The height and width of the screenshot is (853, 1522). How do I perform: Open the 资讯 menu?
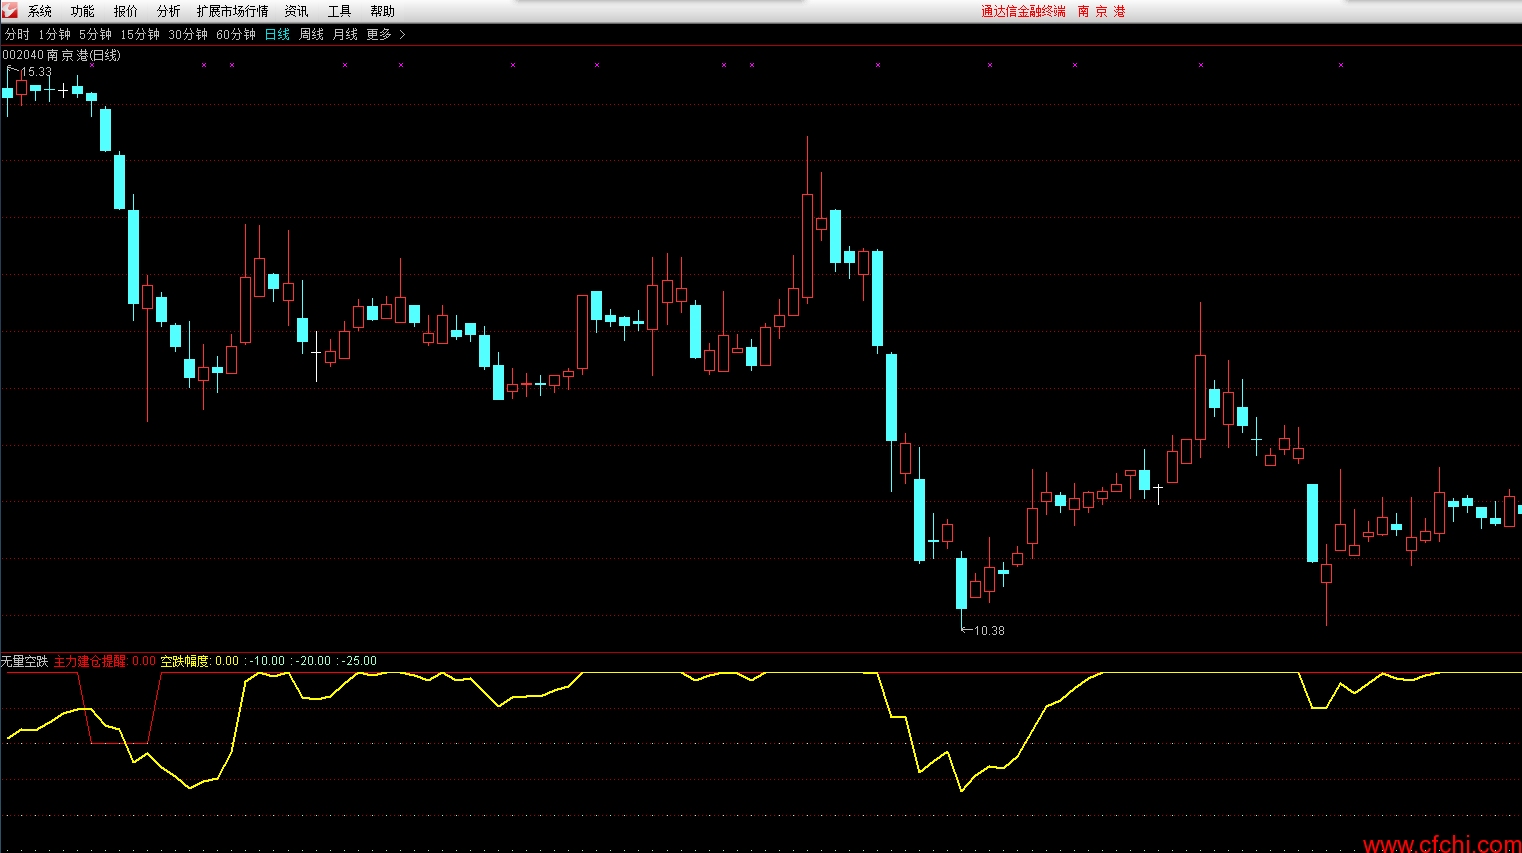[x=297, y=11]
